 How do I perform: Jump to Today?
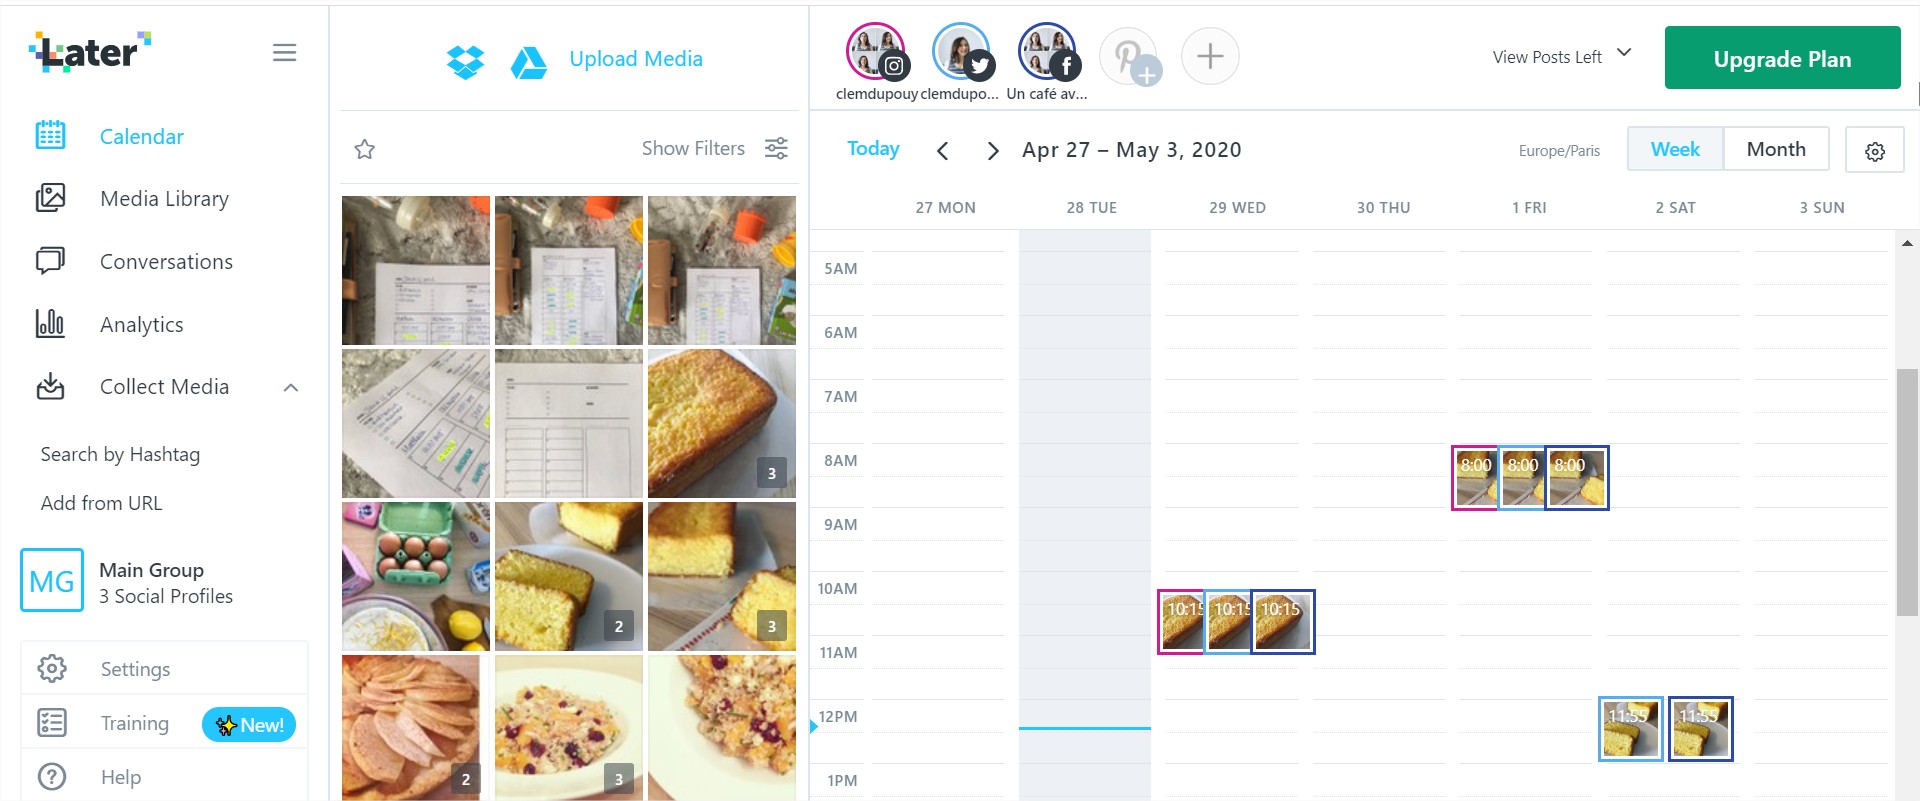(873, 149)
